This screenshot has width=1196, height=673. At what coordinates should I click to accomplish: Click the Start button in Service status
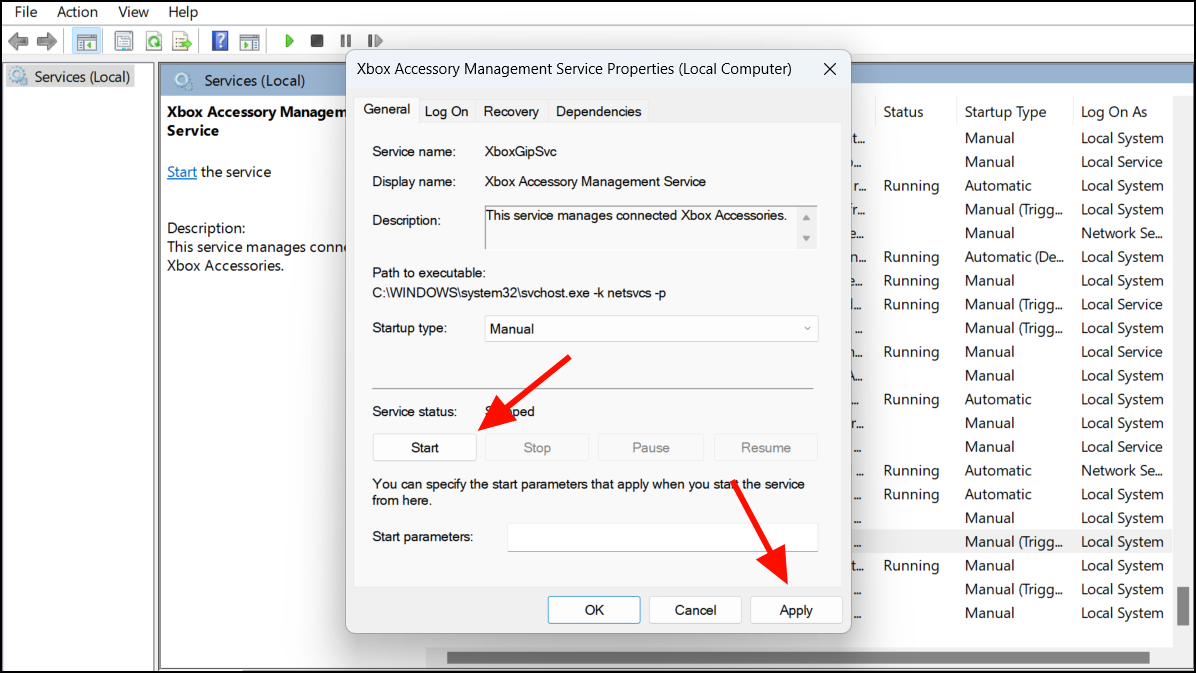425,448
